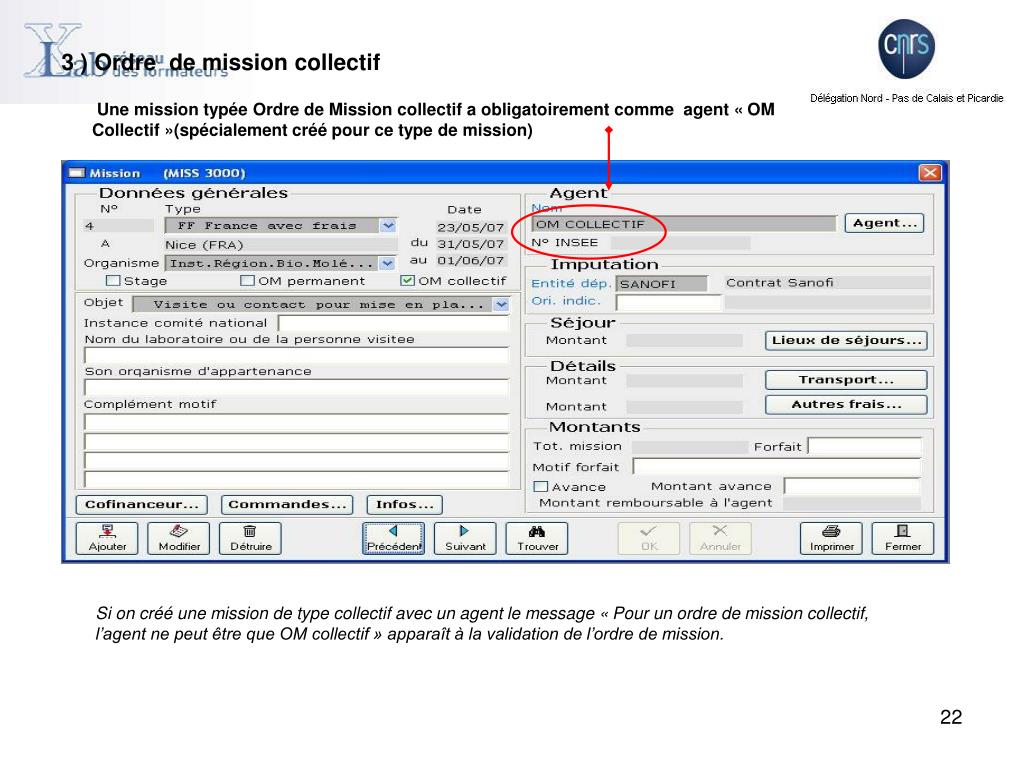Print with the Imprimer button
Image resolution: width=1024 pixels, height=768 pixels.
831,539
